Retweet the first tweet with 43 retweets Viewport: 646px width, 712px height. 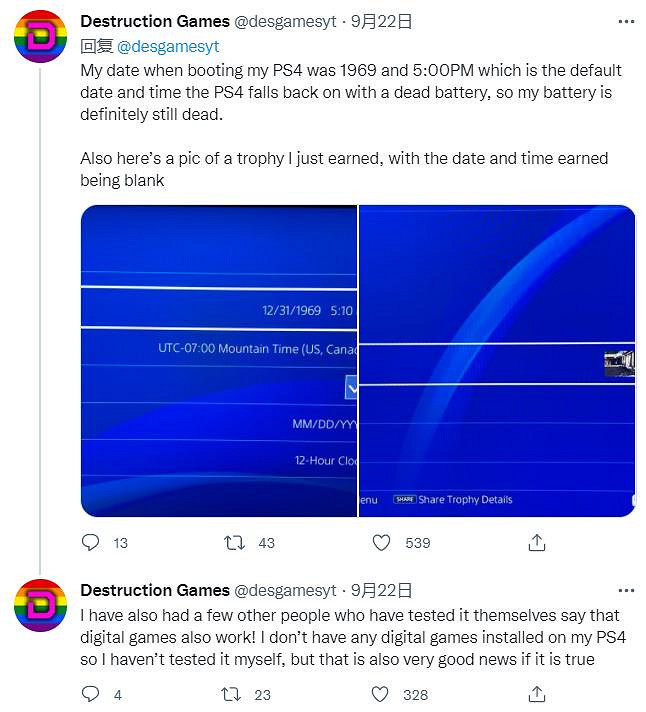234,542
